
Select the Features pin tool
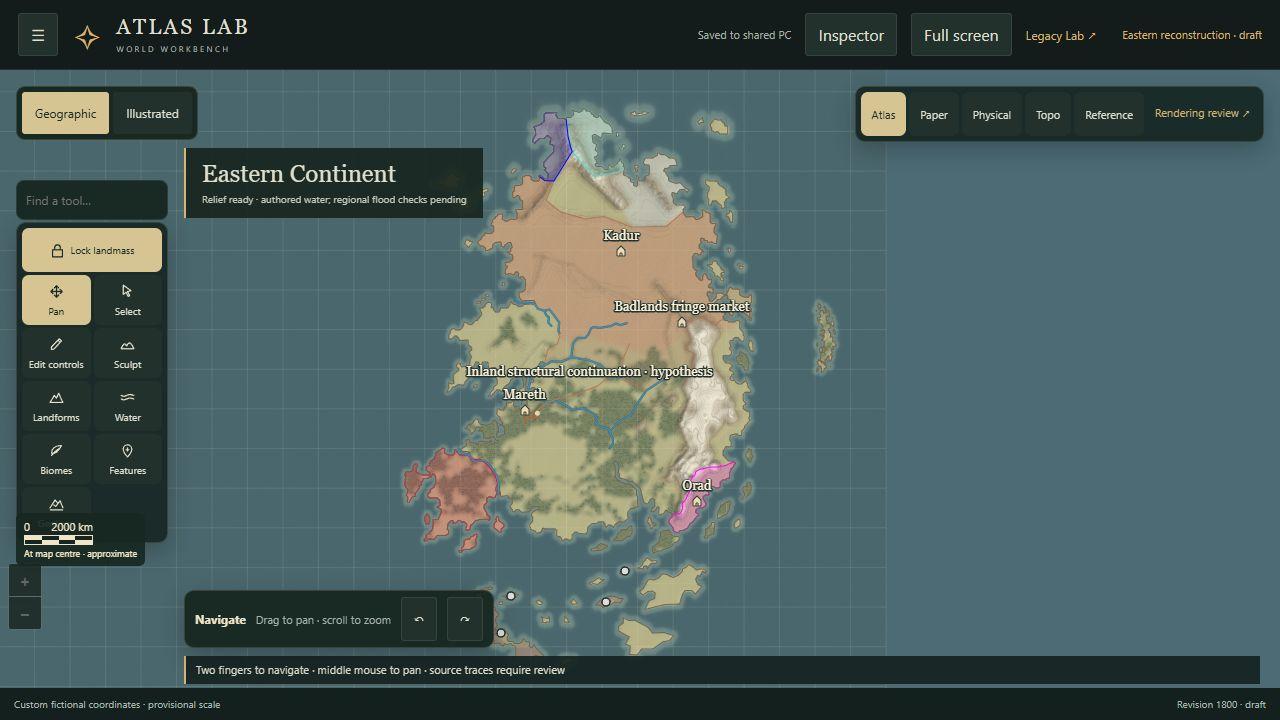tap(127, 459)
